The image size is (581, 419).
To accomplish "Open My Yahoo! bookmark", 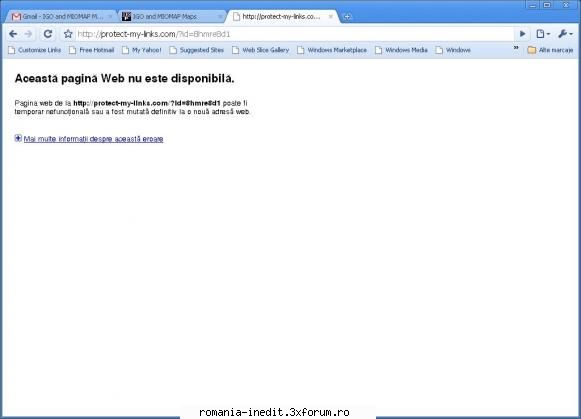I will (x=142, y=50).
